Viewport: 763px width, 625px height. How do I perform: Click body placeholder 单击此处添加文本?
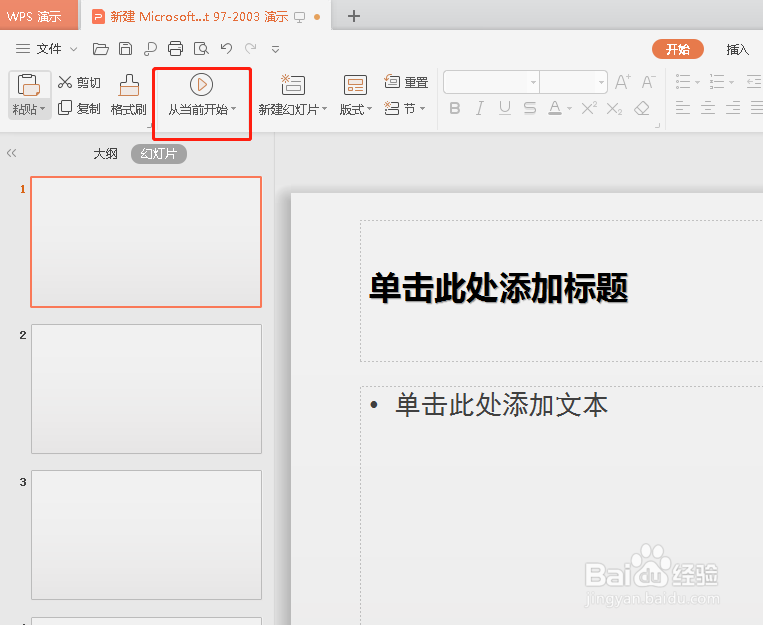click(x=502, y=405)
